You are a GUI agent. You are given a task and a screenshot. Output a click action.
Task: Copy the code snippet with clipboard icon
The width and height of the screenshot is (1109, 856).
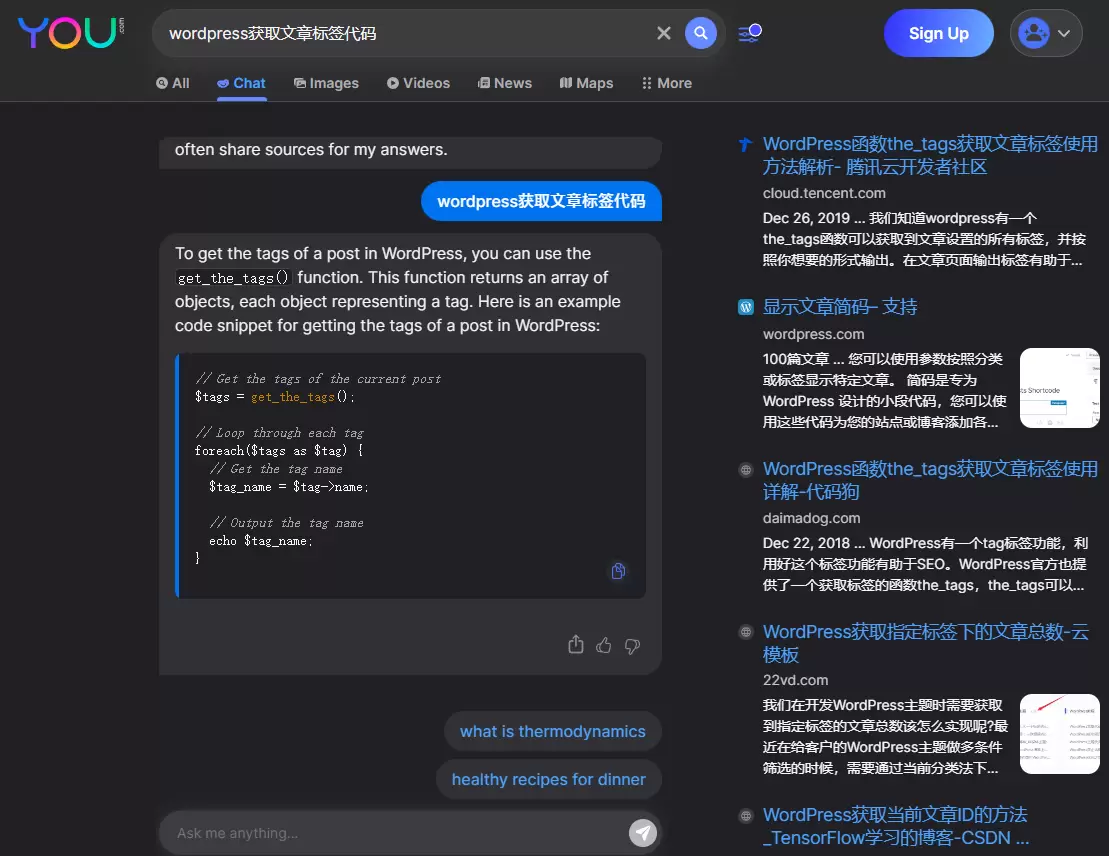618,571
